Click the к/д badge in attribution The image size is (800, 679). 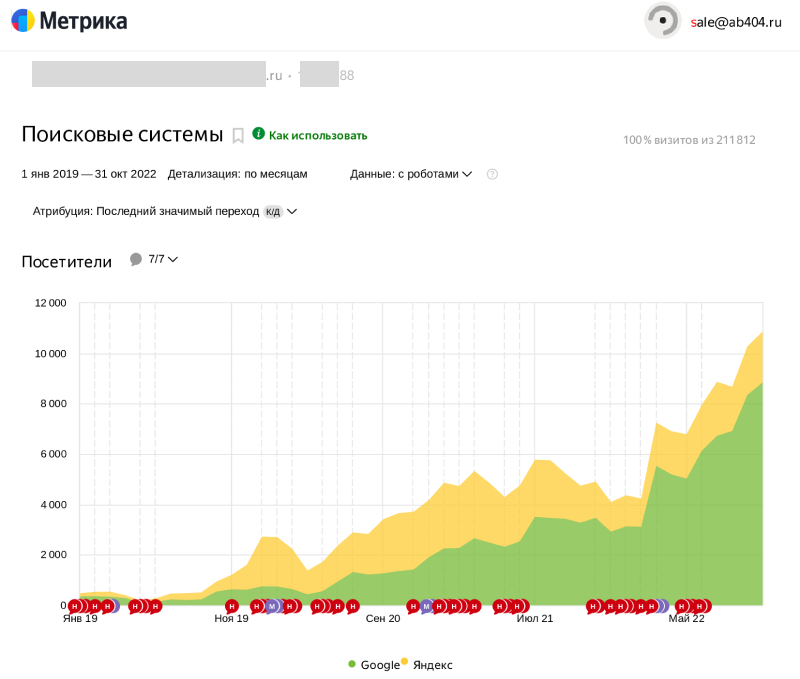click(x=273, y=212)
